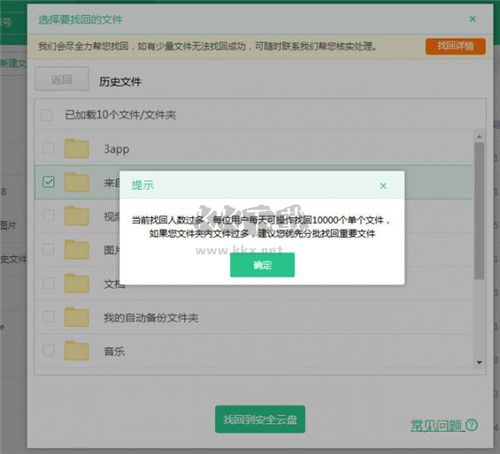Click the 返回 button

pos(62,79)
